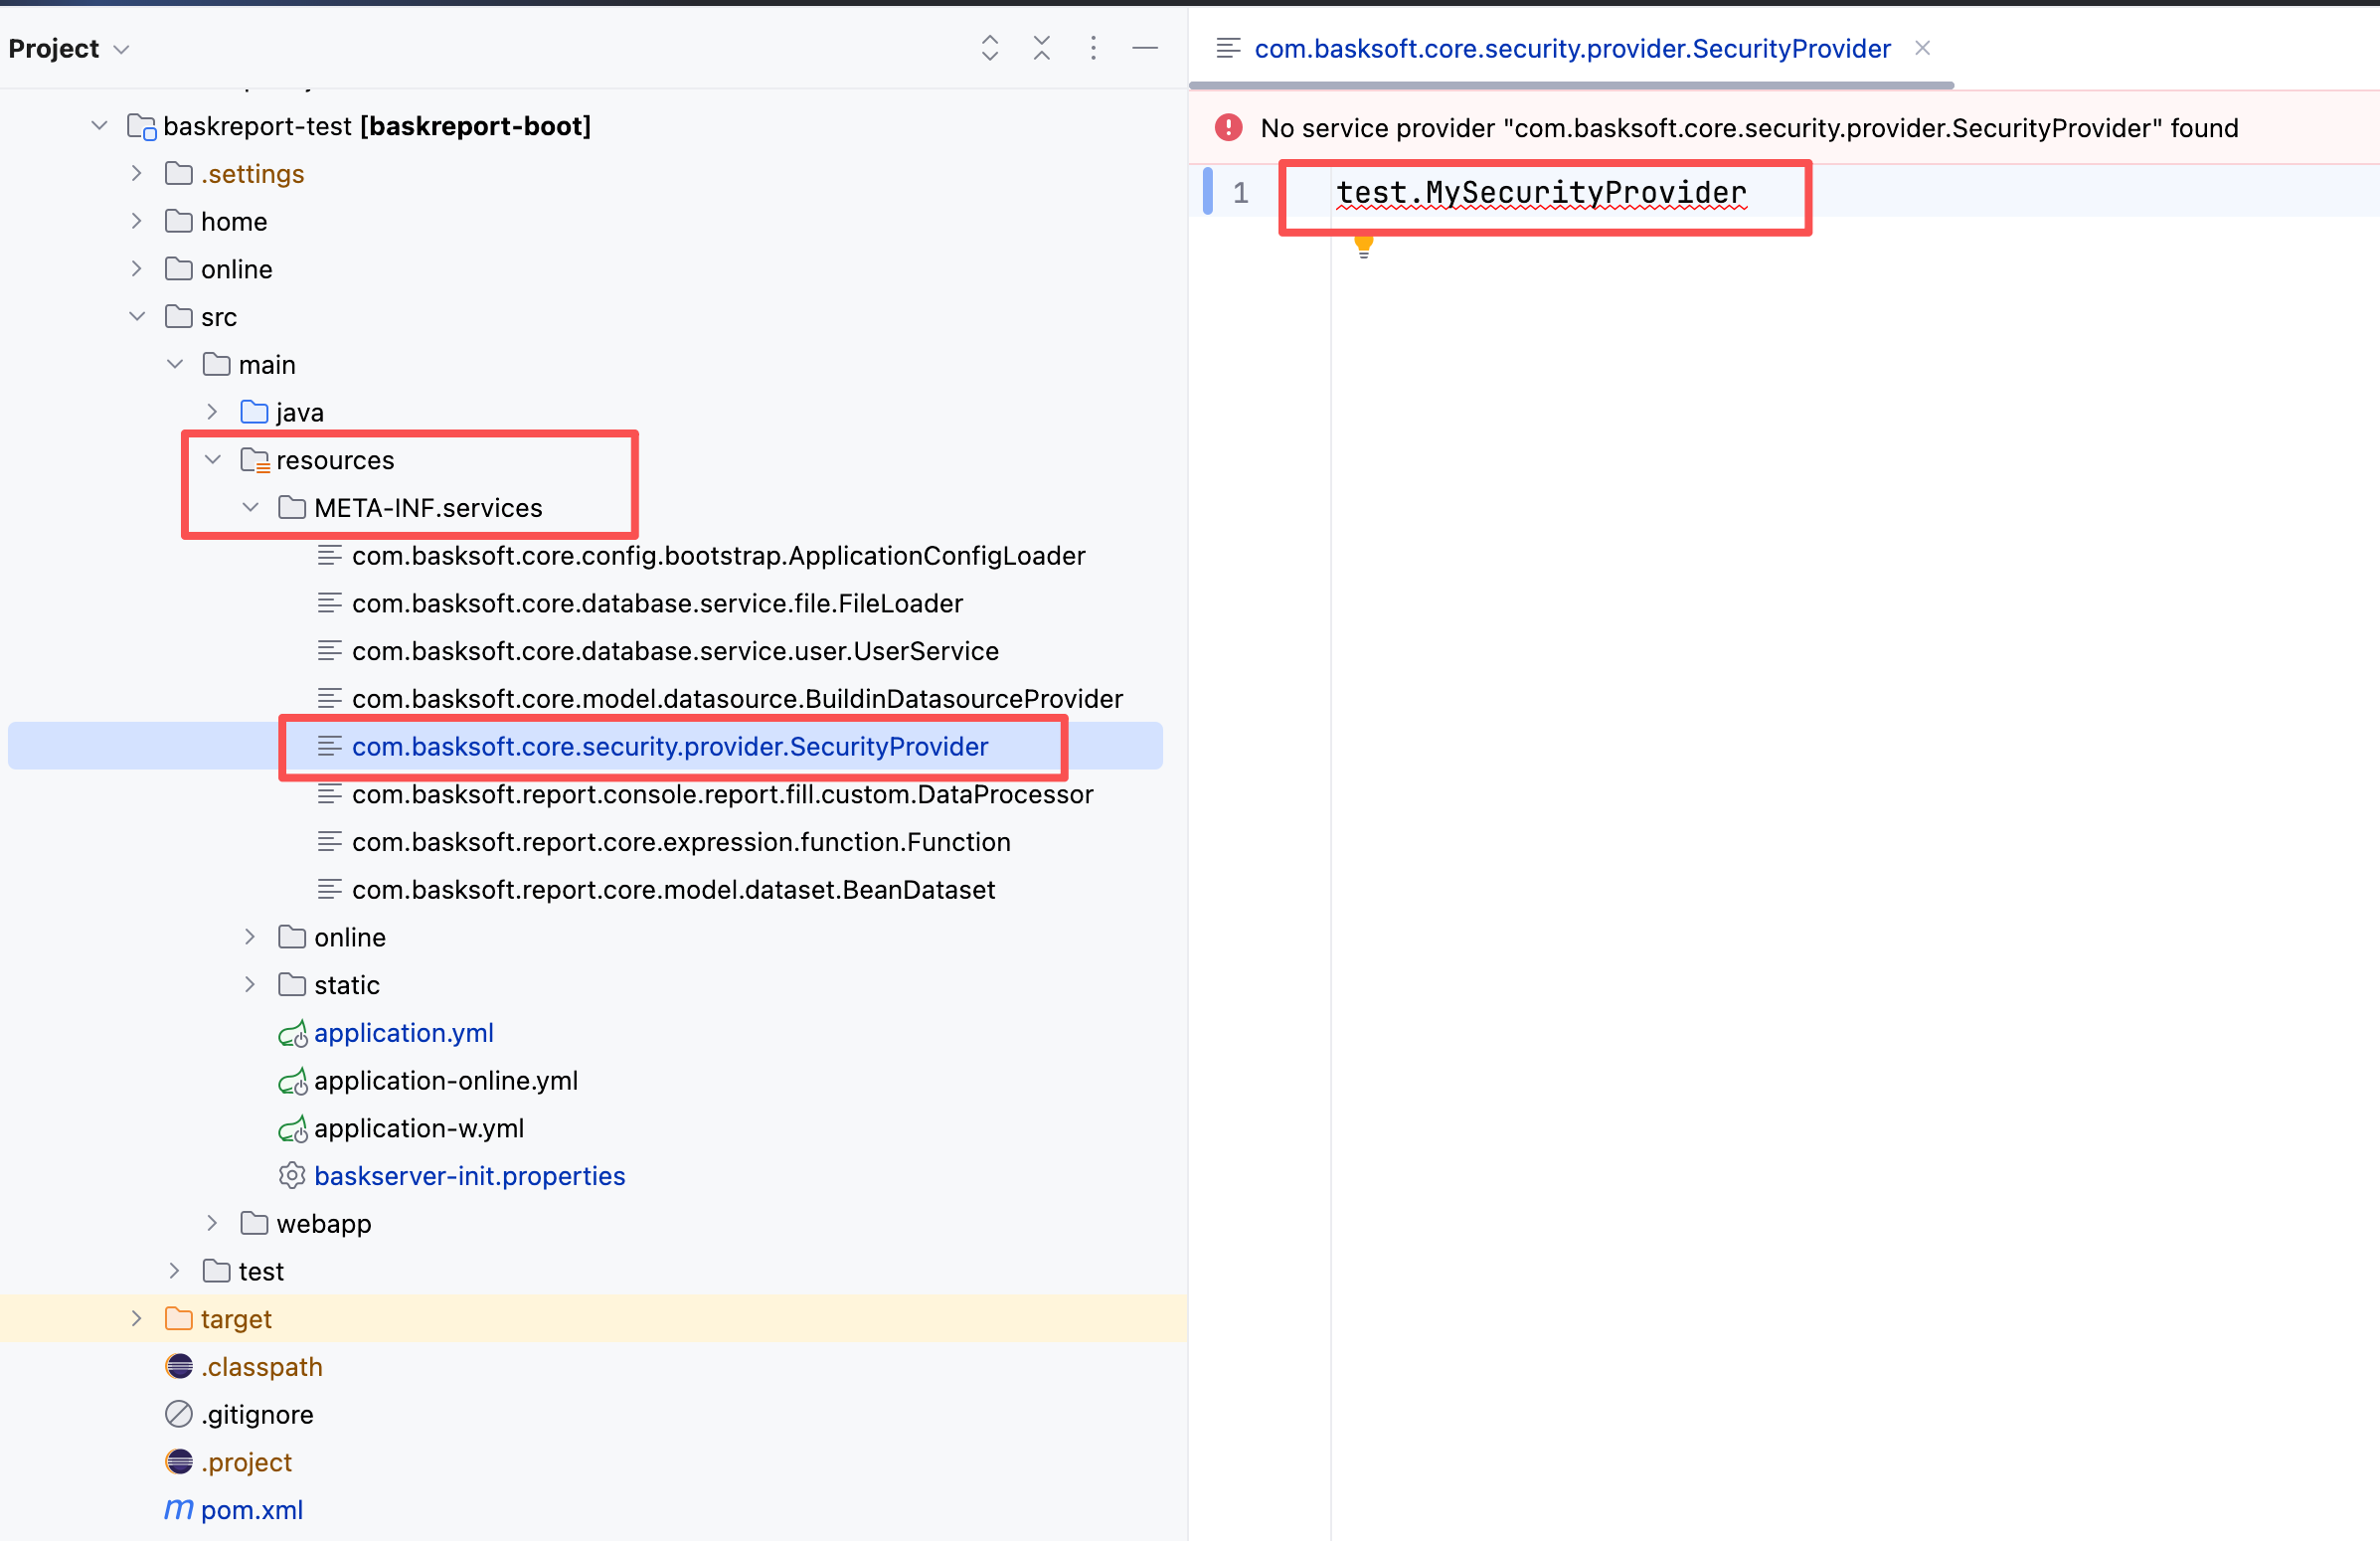Expand the .settings folder
The width and height of the screenshot is (2380, 1541).
click(x=137, y=174)
